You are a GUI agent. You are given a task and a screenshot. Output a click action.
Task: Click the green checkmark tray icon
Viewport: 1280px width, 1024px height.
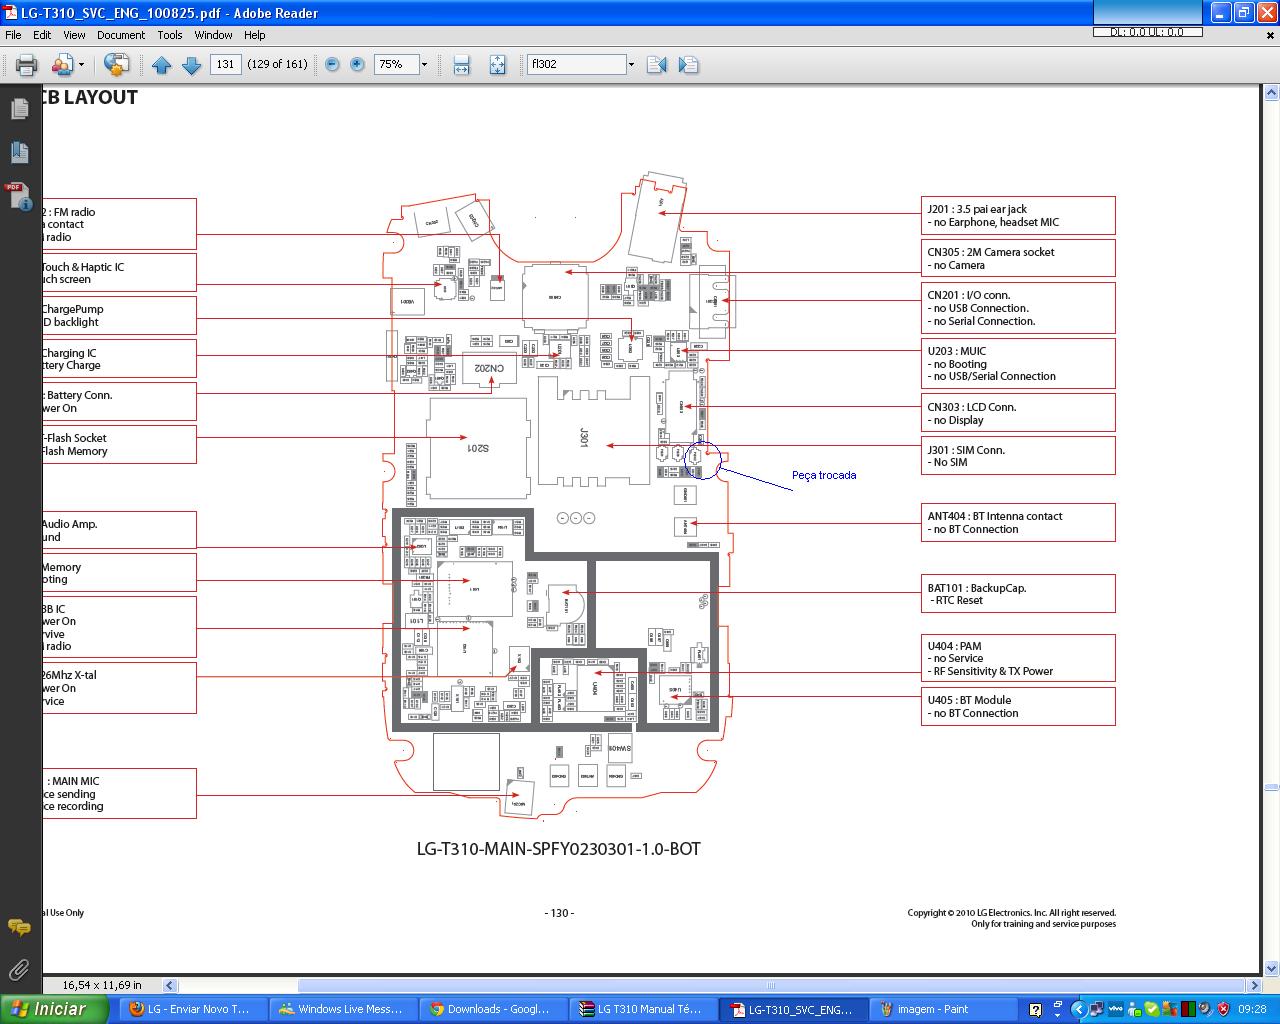pos(1152,1009)
